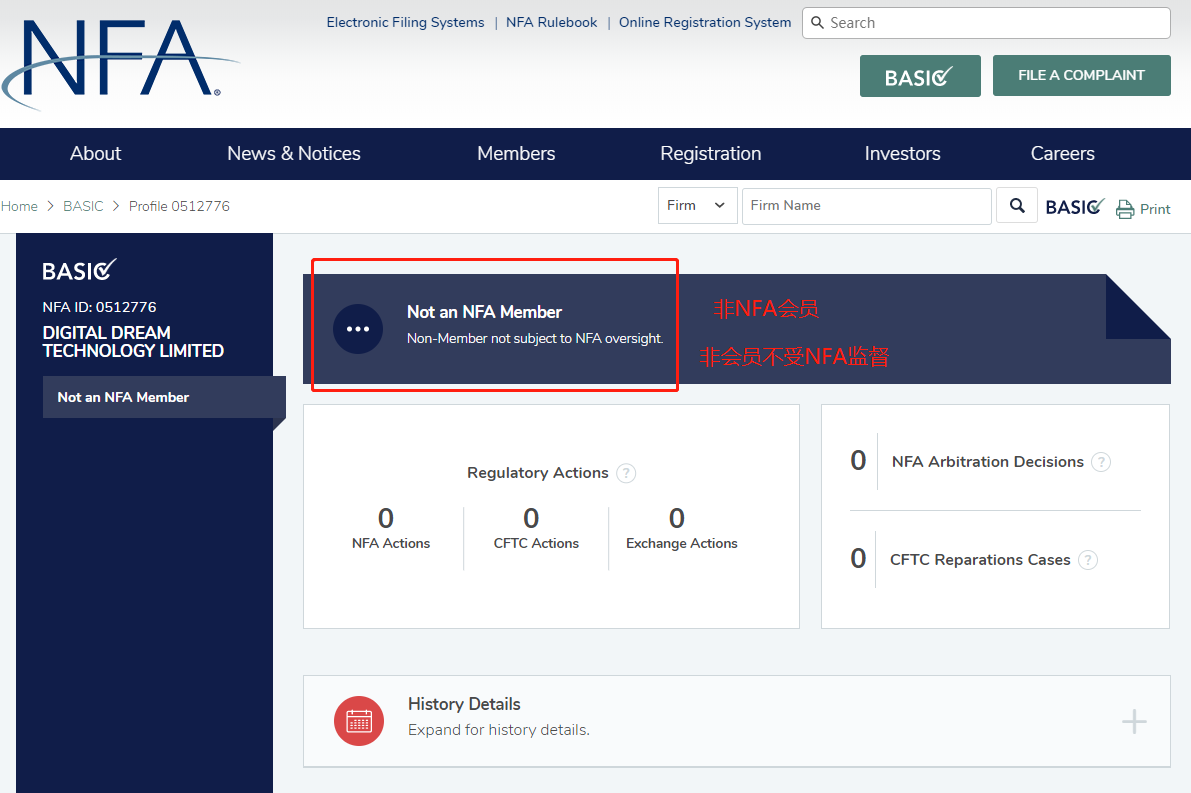
Task: Open the Firm search type dropdown
Action: coord(697,206)
